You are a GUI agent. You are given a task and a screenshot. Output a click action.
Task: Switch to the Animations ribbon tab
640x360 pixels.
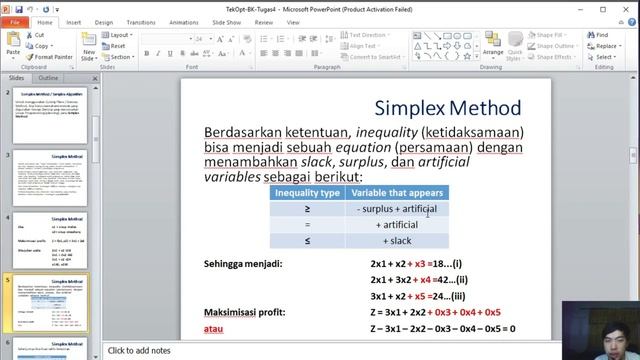click(184, 22)
